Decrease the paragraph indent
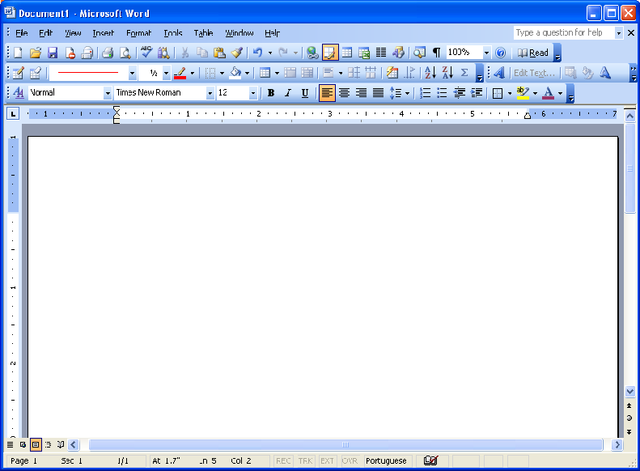 [460, 93]
